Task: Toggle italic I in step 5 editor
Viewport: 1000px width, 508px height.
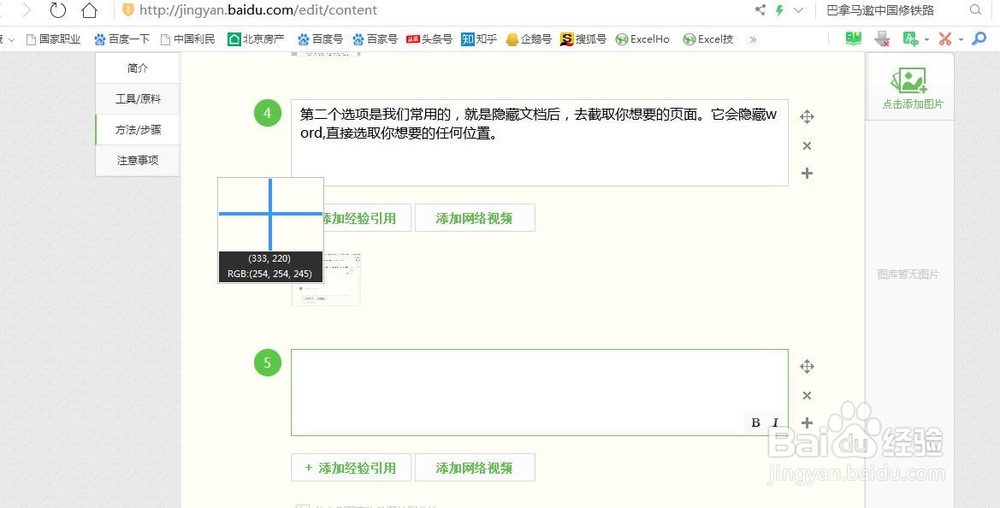Action: 776,423
